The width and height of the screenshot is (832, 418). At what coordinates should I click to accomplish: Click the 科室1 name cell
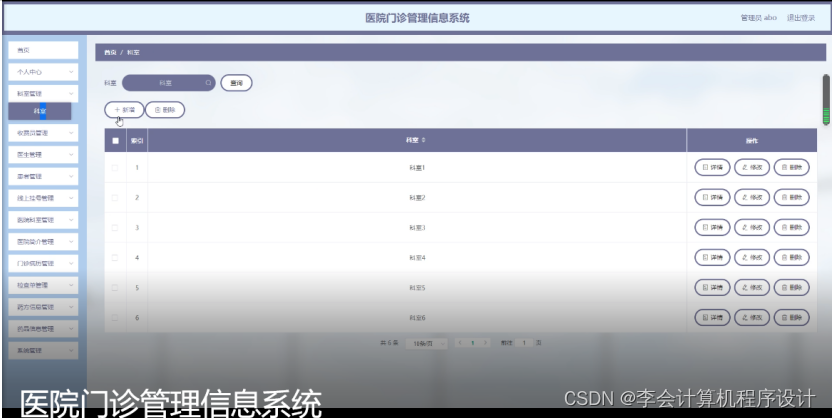tap(417, 168)
